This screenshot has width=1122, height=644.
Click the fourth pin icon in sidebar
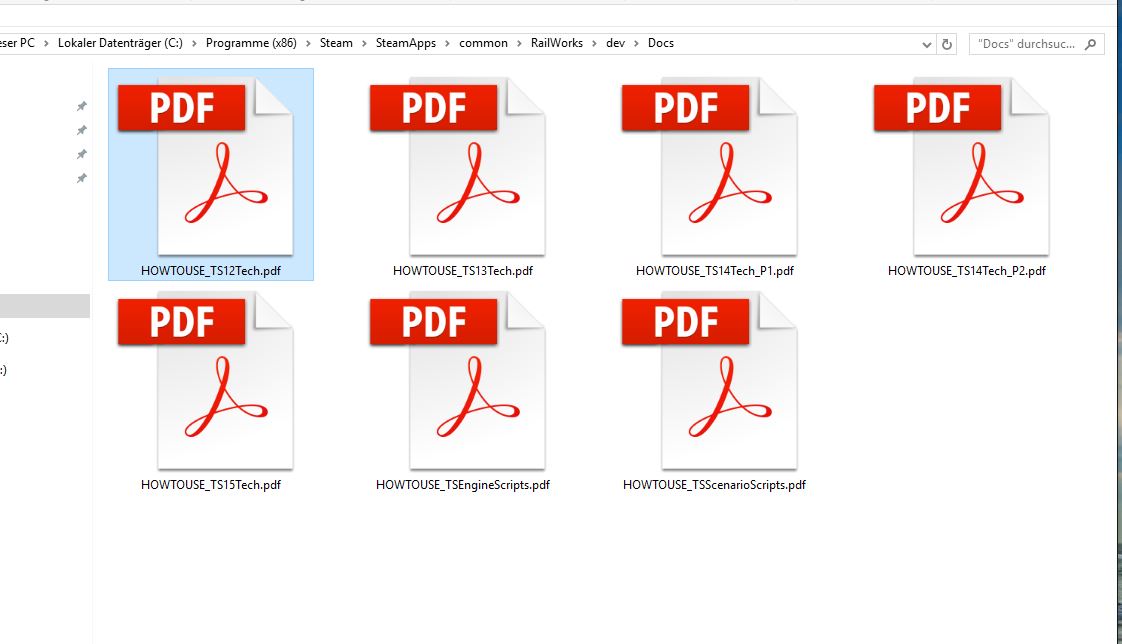tap(82, 178)
